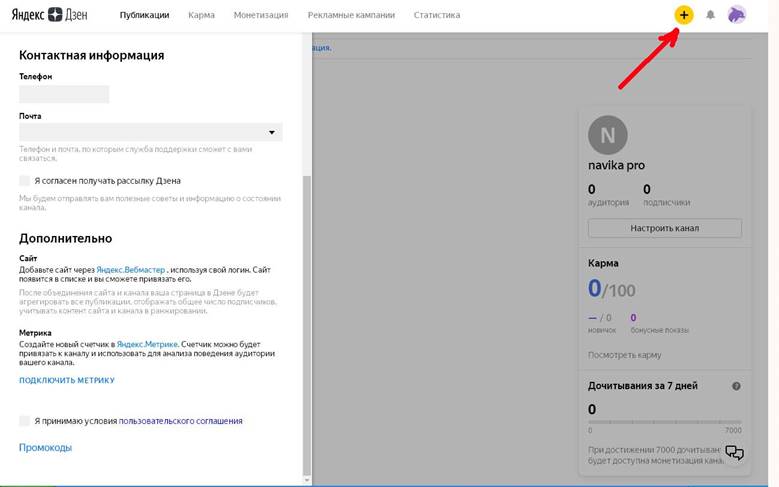Open the user profile avatar menu
779x487 pixels.
tap(737, 15)
